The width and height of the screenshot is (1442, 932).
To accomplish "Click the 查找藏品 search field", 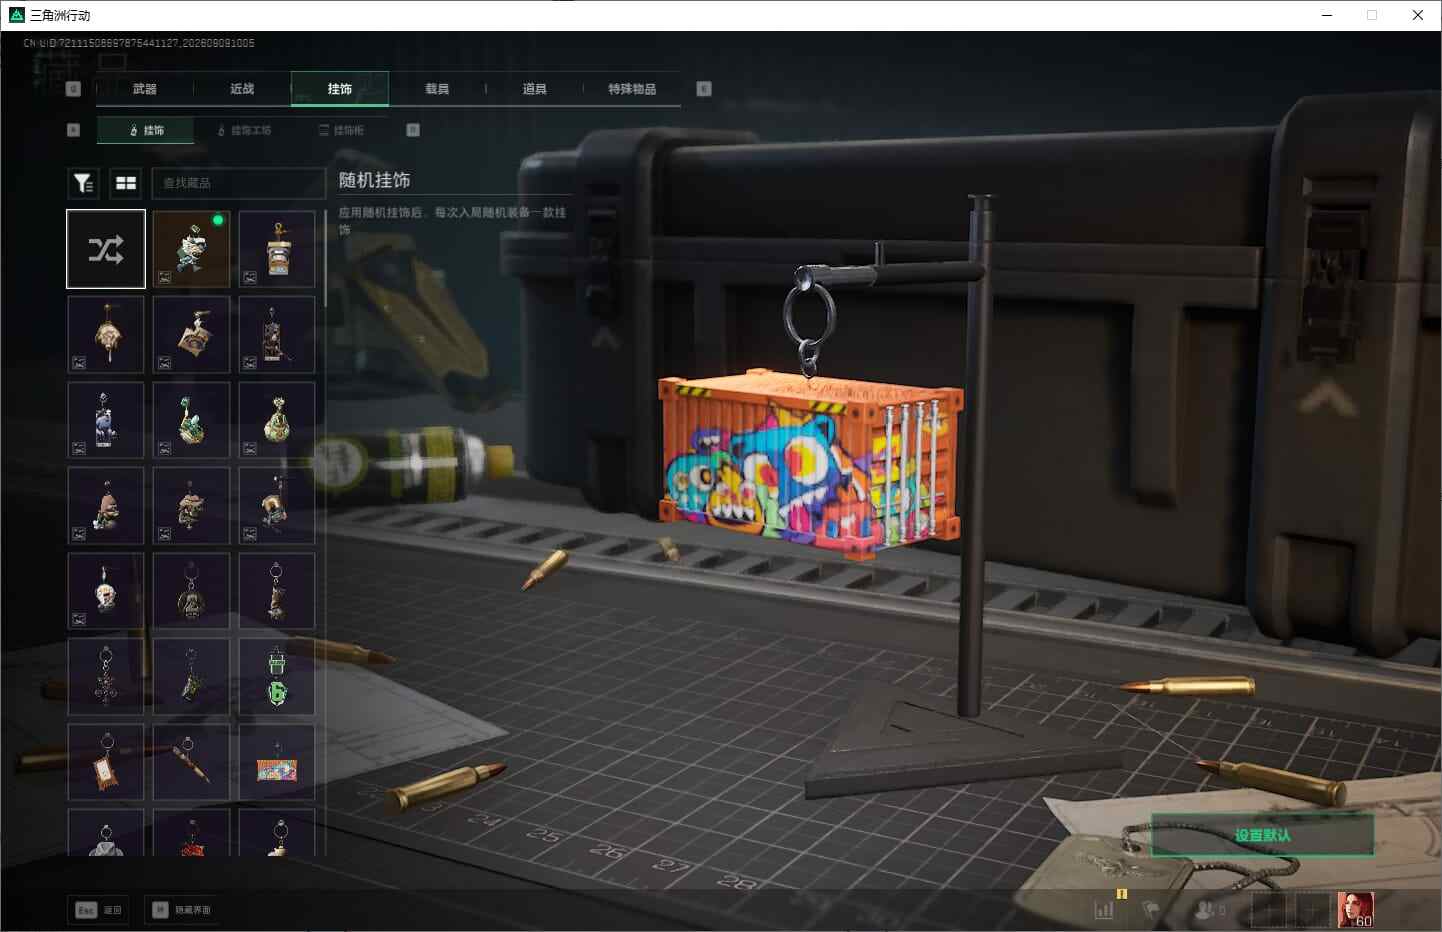I will coord(238,183).
